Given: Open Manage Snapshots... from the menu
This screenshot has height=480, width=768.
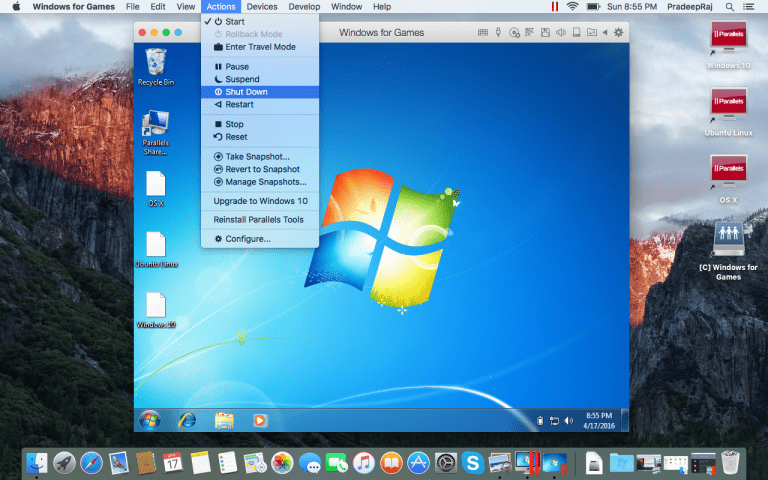Looking at the screenshot, I should click(260, 182).
